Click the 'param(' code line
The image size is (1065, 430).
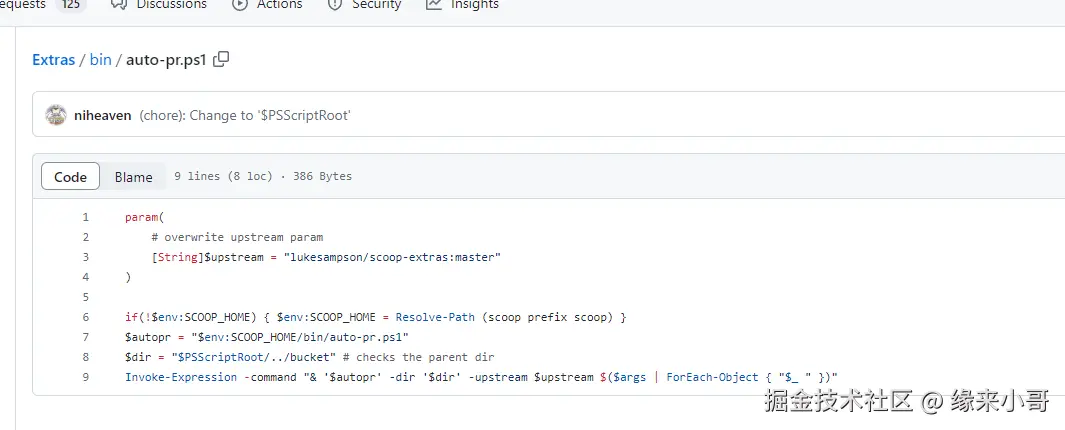coord(145,217)
